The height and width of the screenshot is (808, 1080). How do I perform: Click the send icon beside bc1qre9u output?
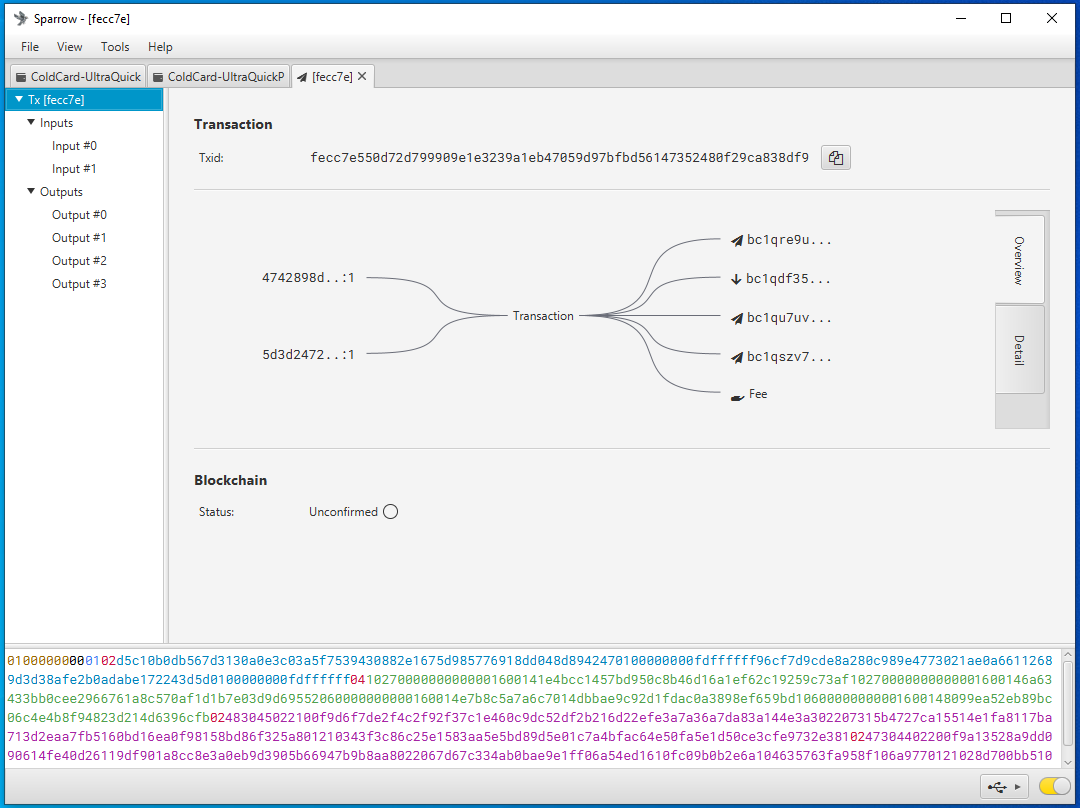[x=737, y=240]
